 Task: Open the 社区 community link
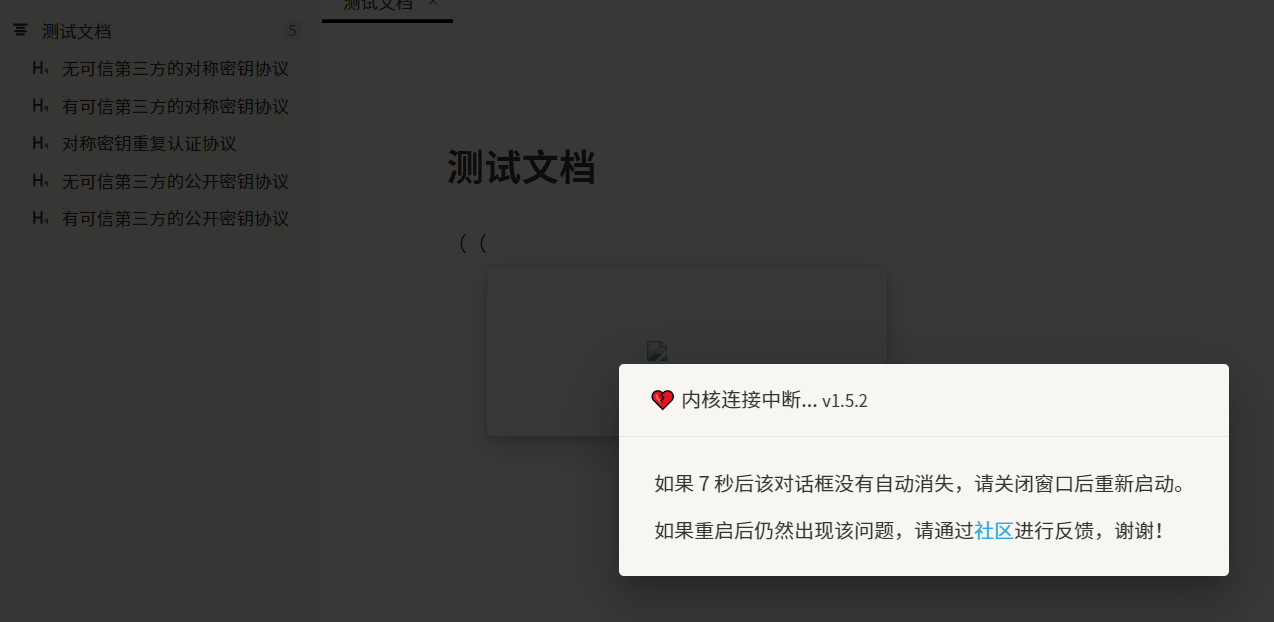pos(994,531)
